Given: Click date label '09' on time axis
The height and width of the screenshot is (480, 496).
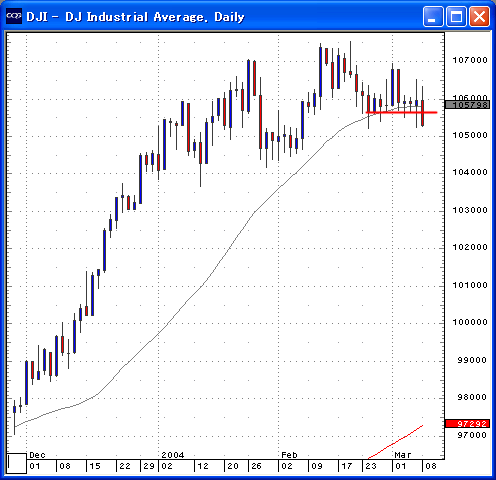Looking at the screenshot, I should (317, 466).
